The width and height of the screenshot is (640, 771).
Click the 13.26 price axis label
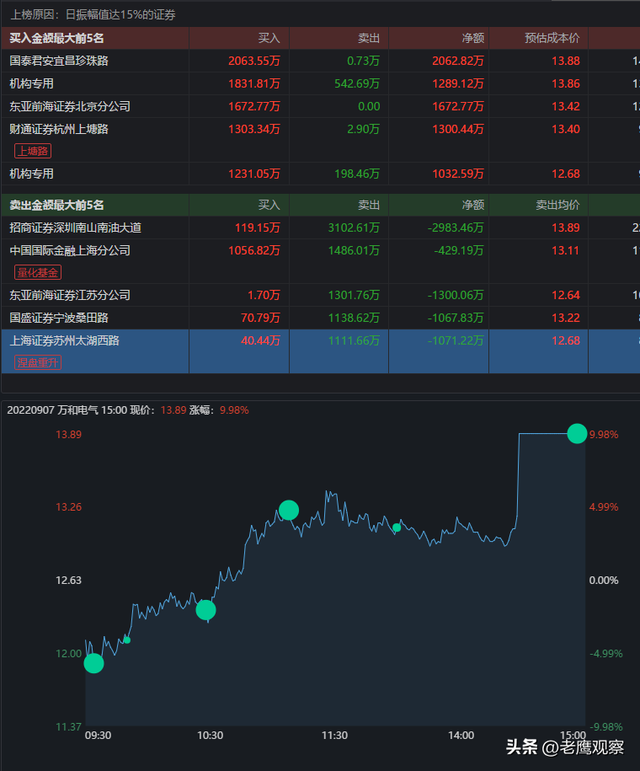pos(68,507)
